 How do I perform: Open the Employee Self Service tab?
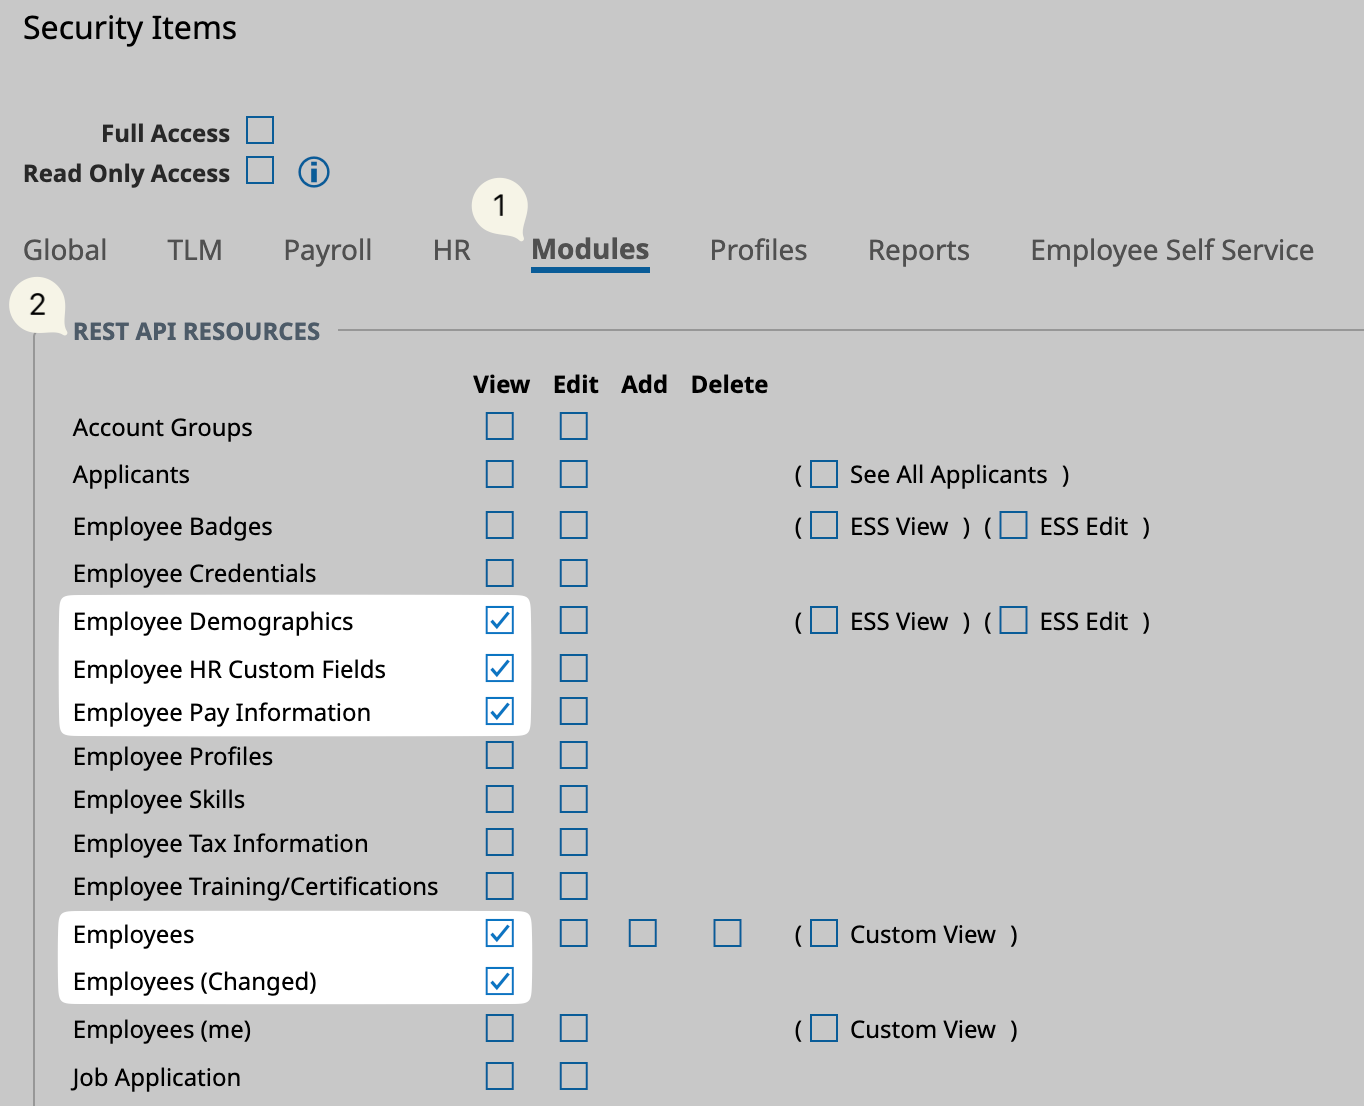pyautogui.click(x=1172, y=250)
